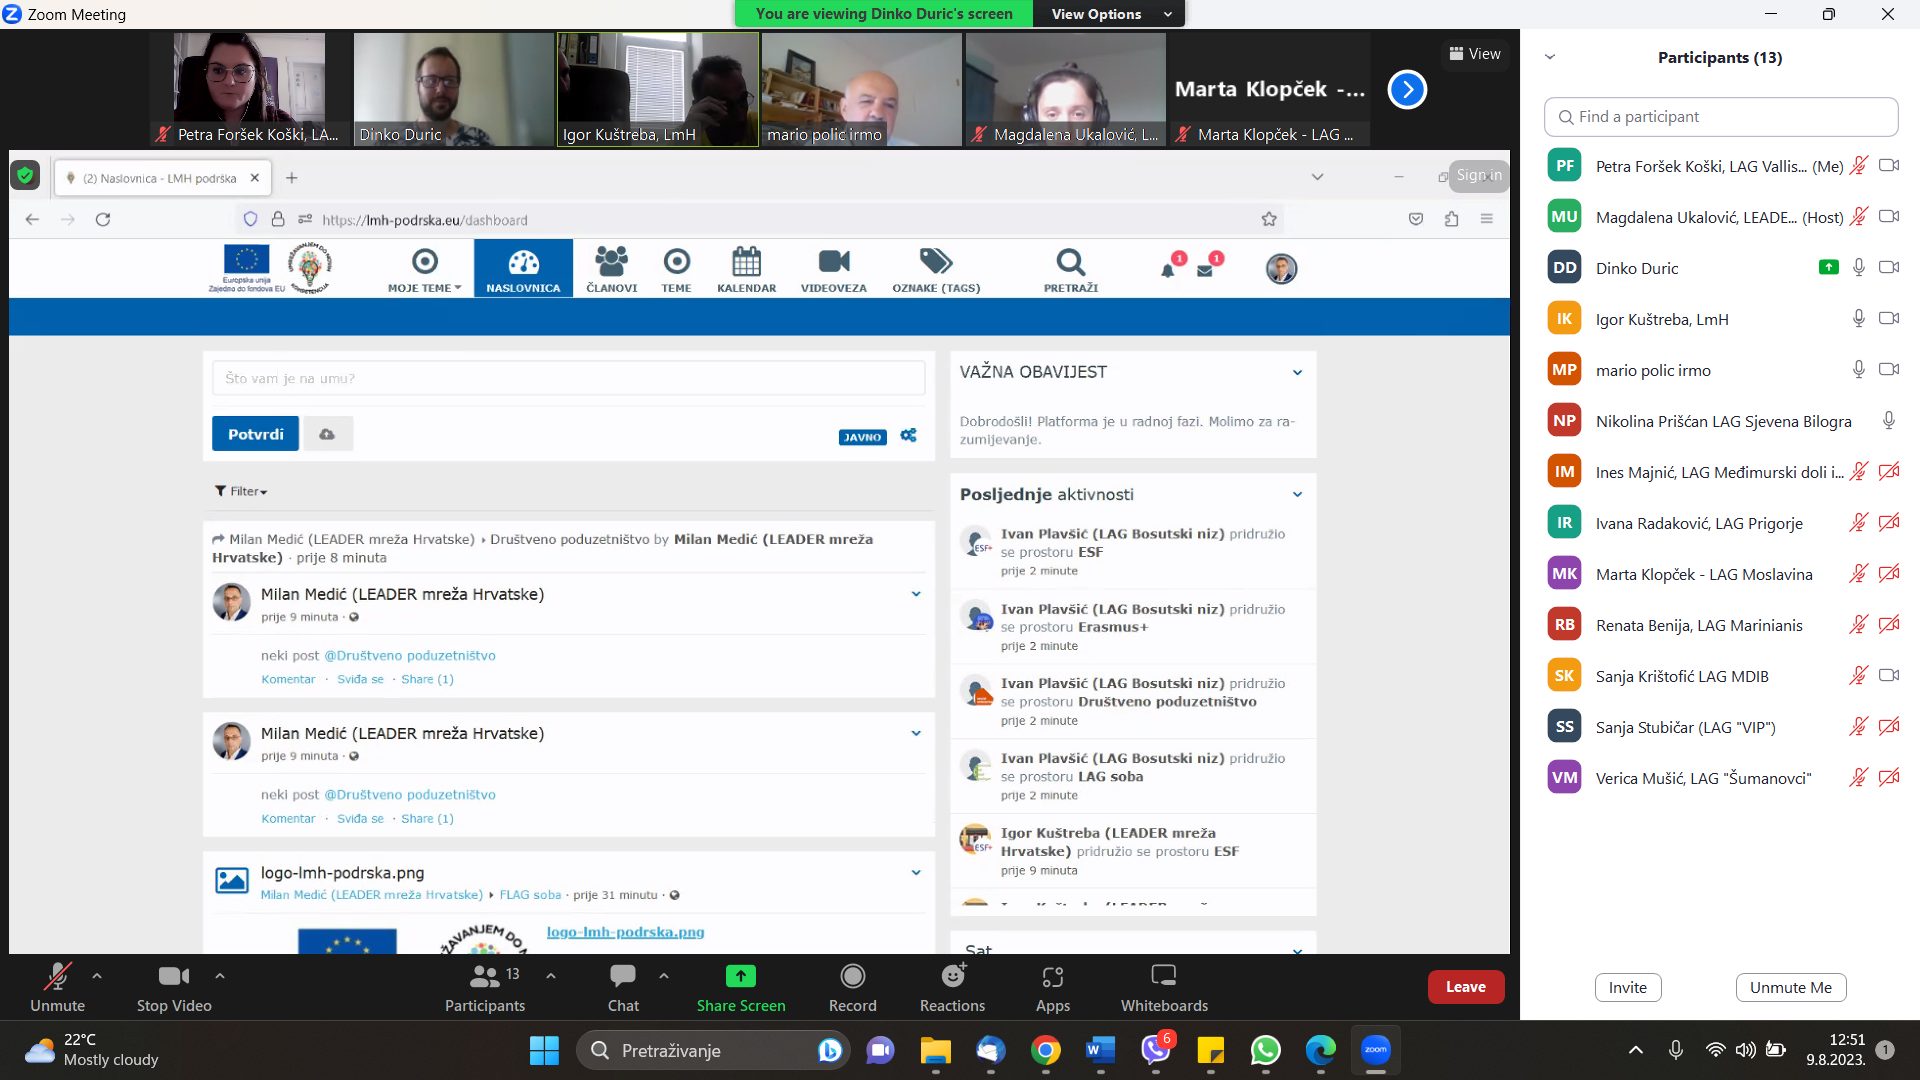Open the Chat panel icon
This screenshot has height=1080, width=1920.
click(623, 977)
